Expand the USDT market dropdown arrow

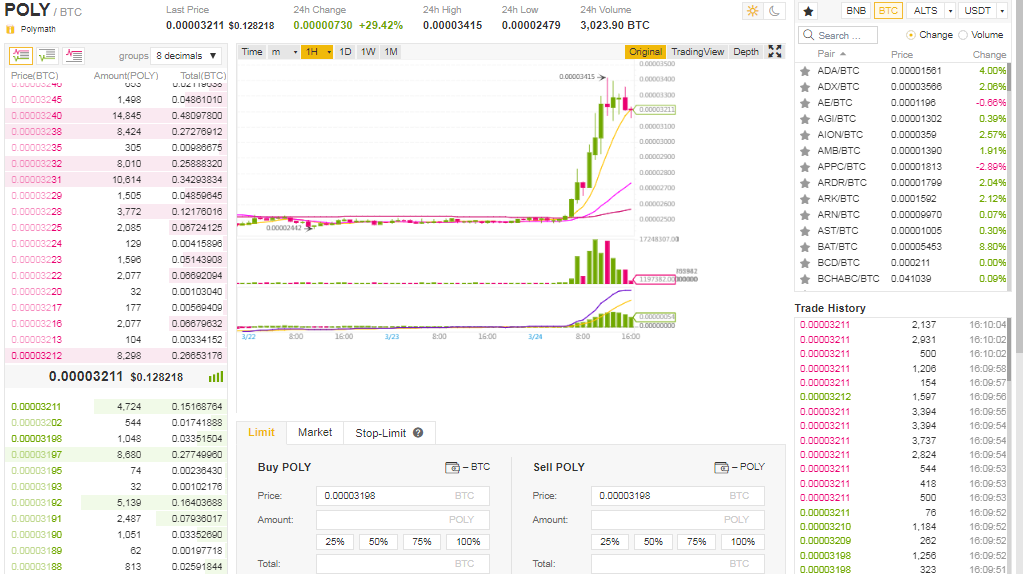(x=1001, y=11)
